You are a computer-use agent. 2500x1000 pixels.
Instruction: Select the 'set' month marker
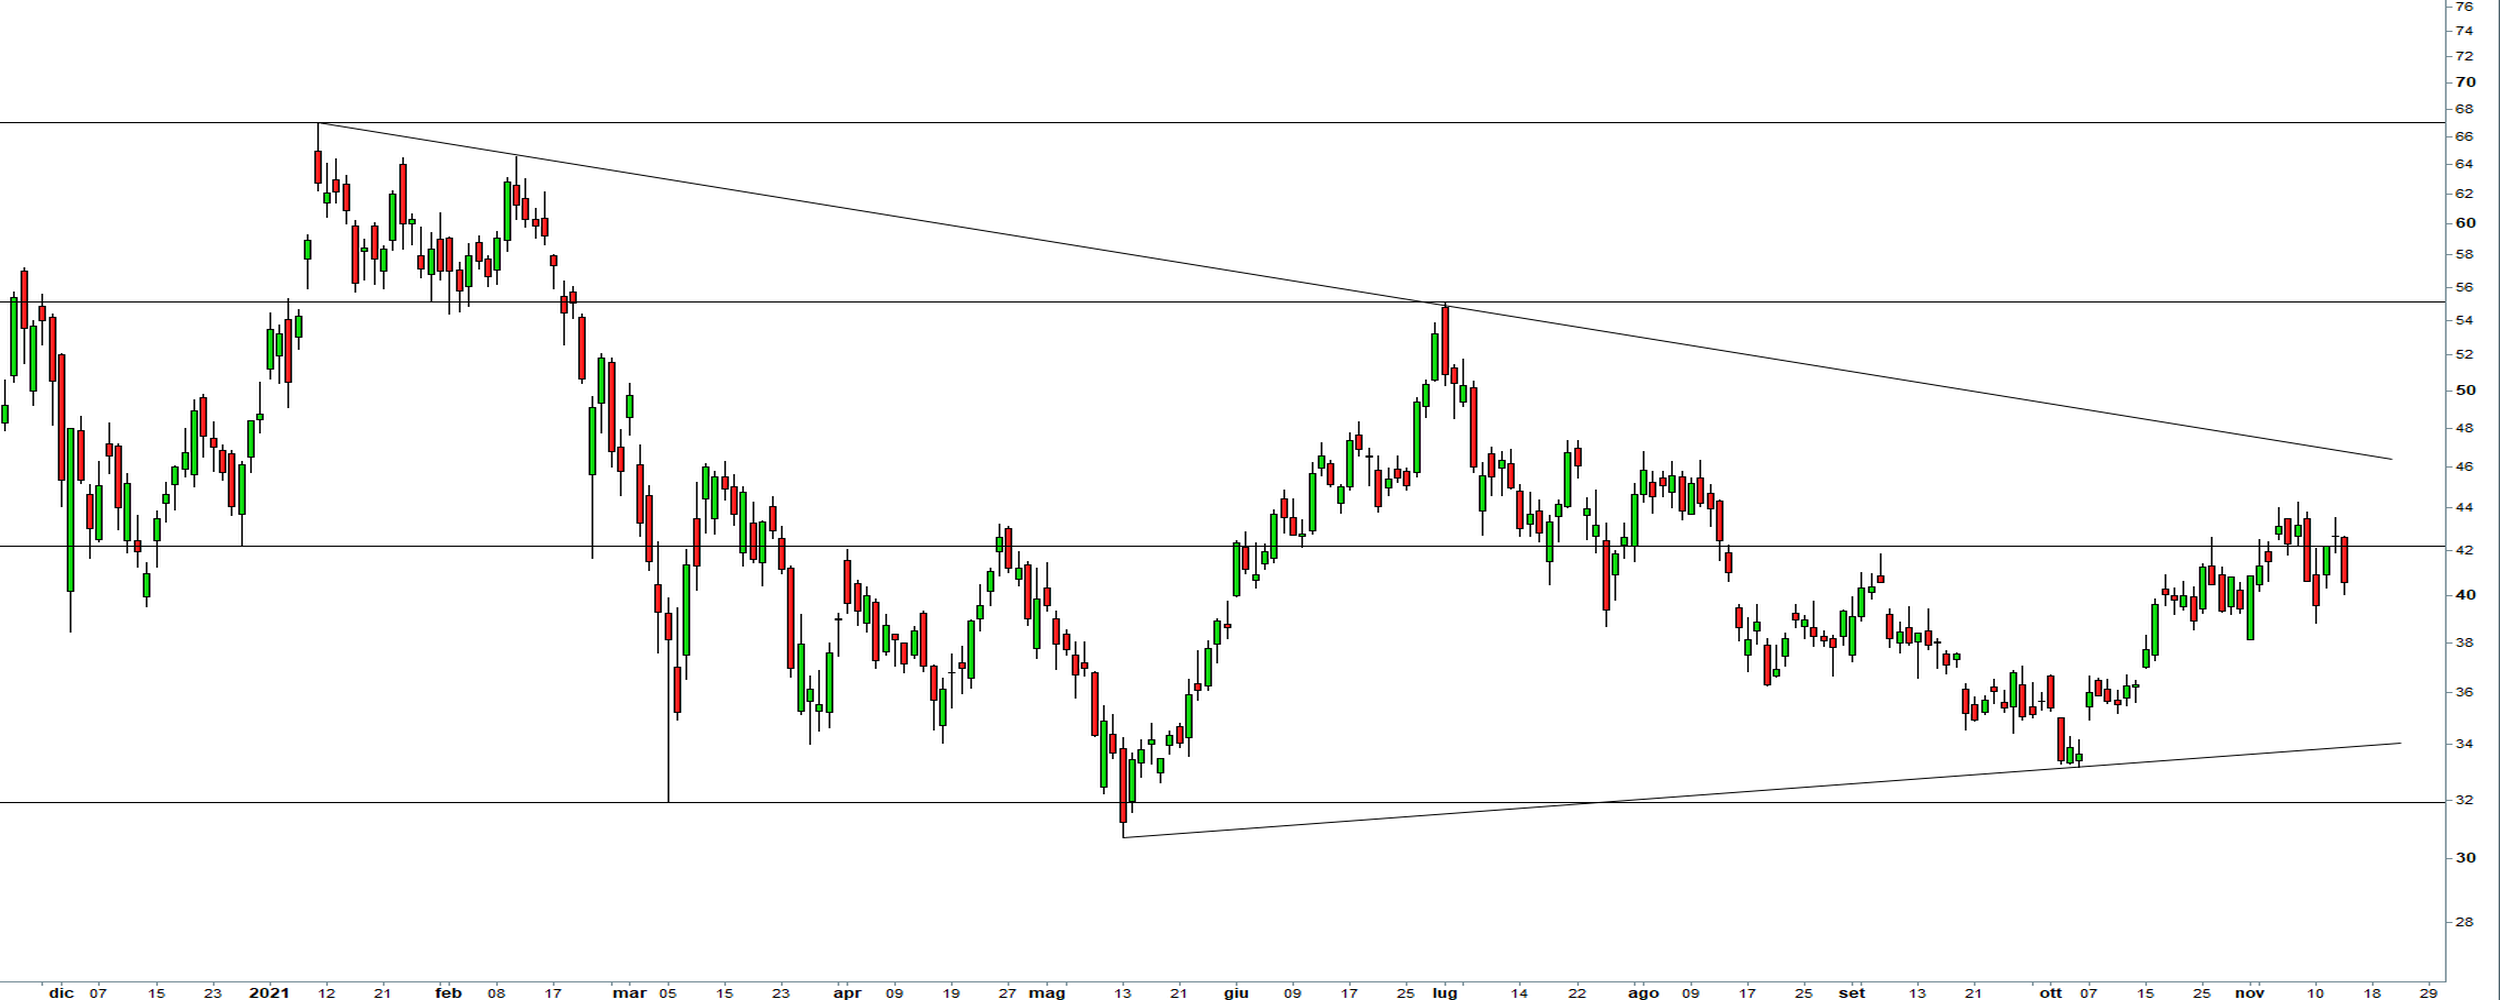tap(1852, 993)
